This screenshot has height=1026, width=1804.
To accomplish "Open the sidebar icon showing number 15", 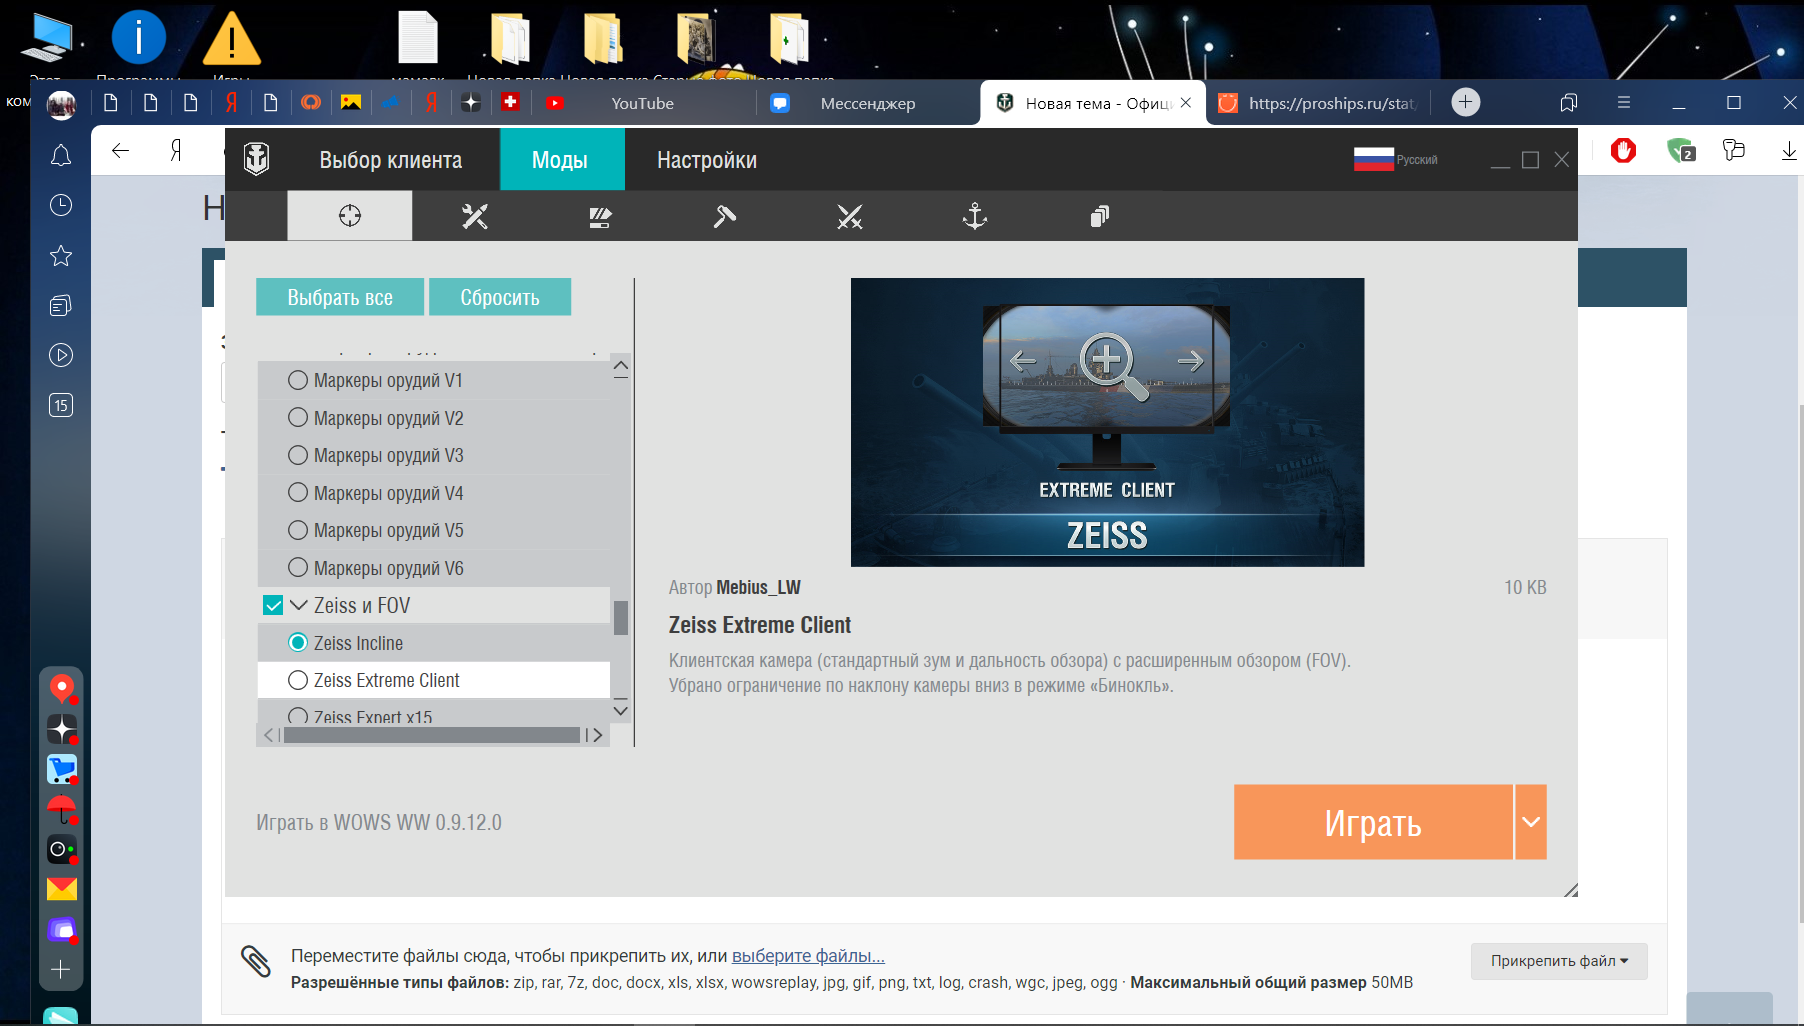I will pos(61,405).
